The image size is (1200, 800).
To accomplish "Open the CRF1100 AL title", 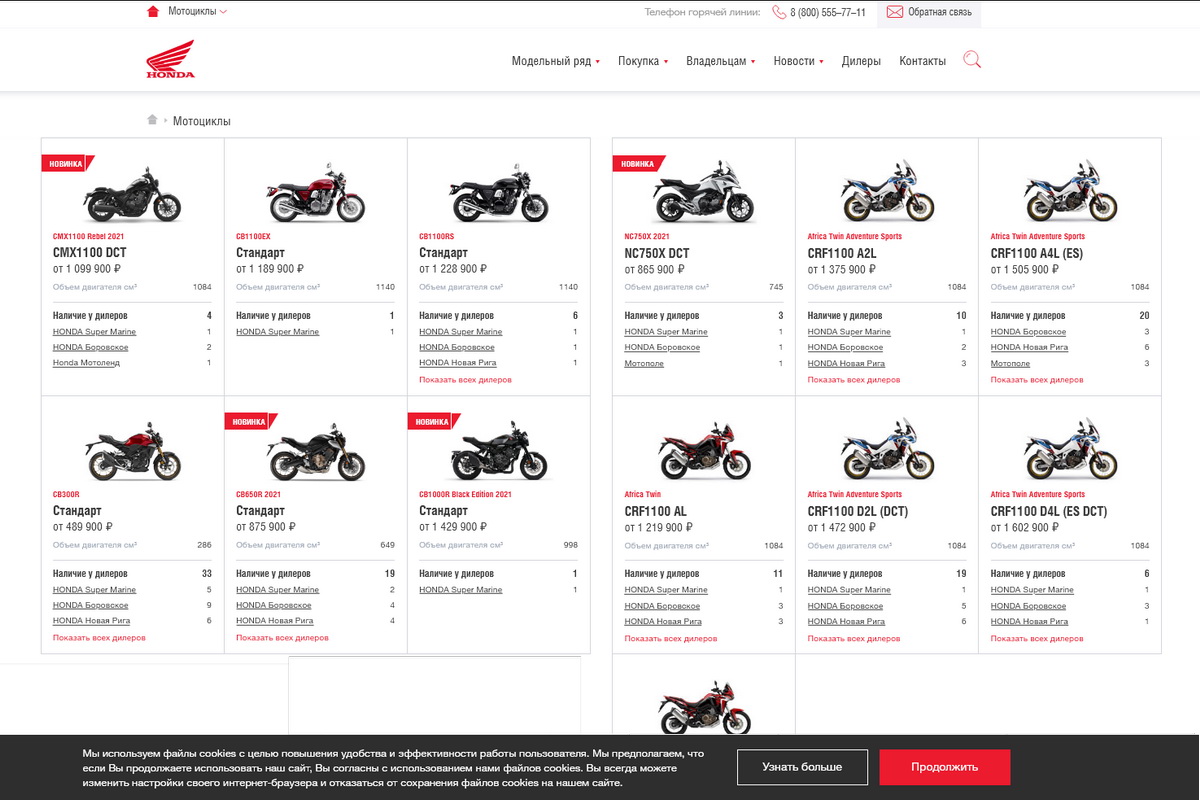I will (656, 511).
